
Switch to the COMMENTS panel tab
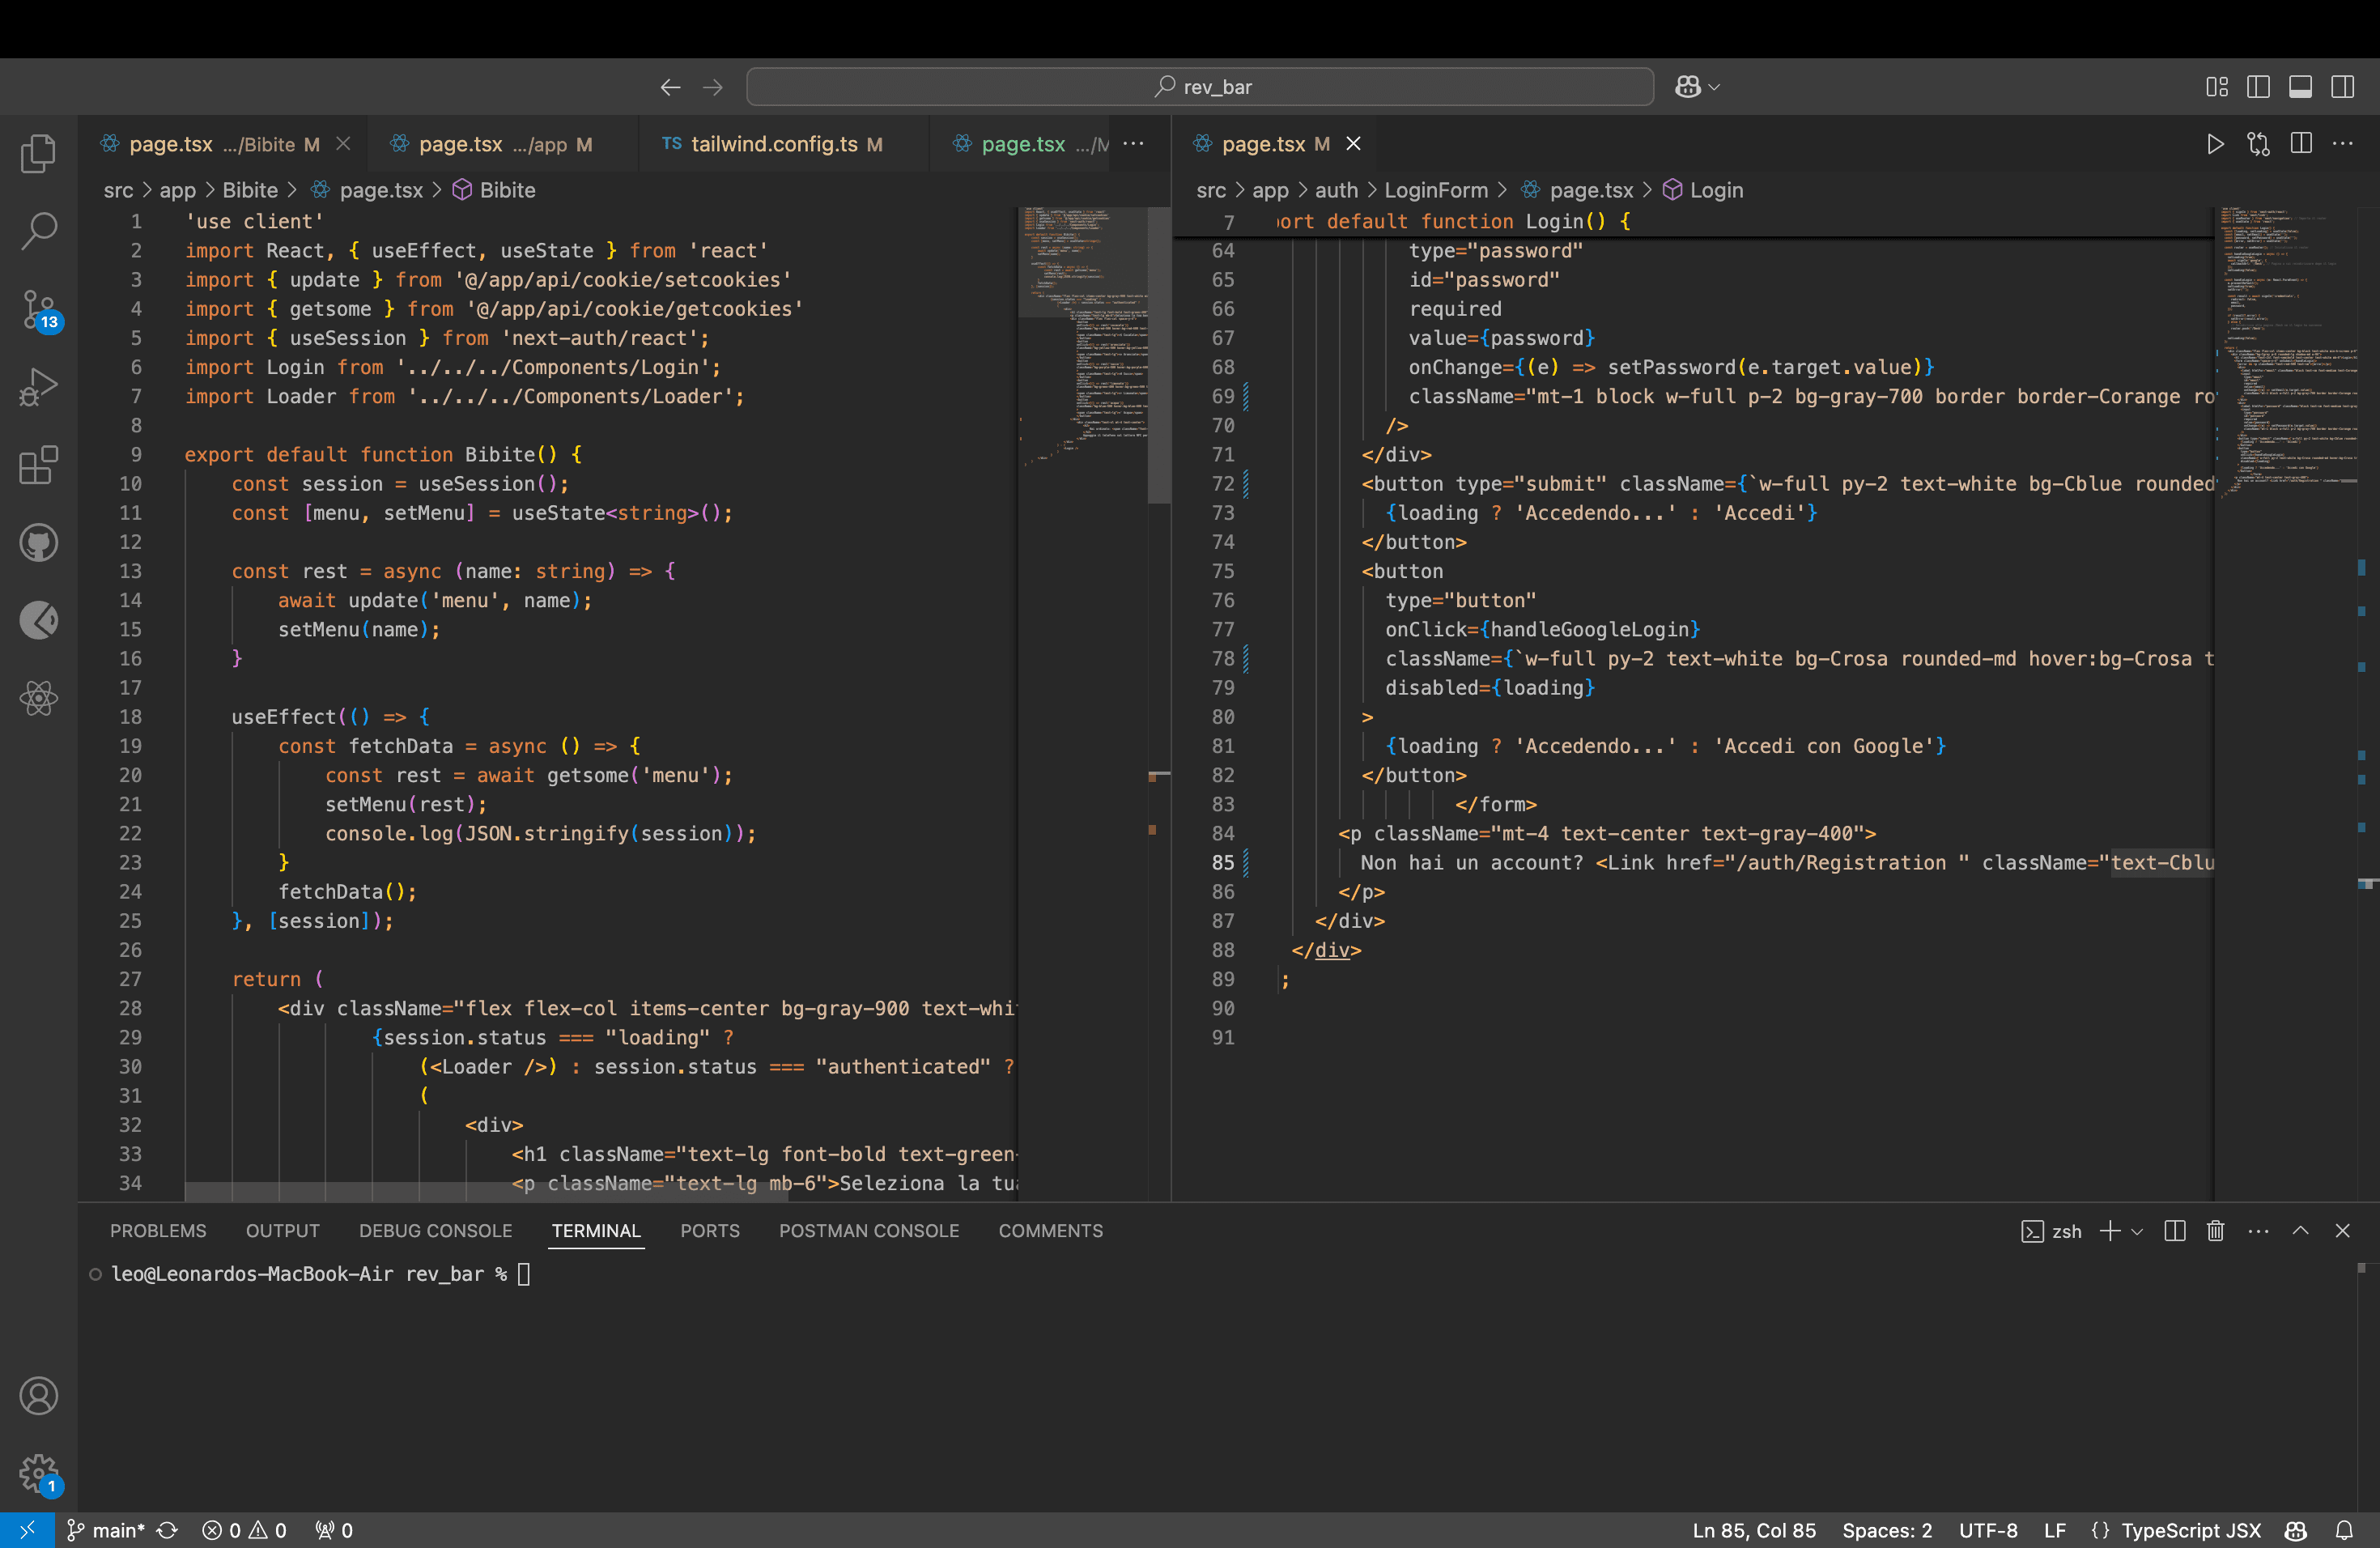[x=1050, y=1231]
